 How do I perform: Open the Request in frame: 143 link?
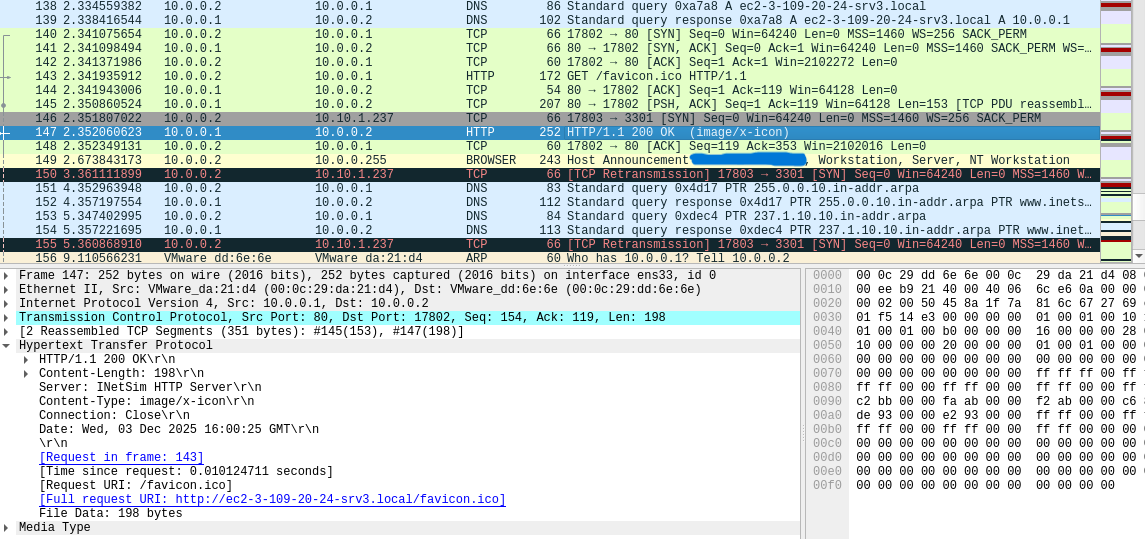point(121,457)
